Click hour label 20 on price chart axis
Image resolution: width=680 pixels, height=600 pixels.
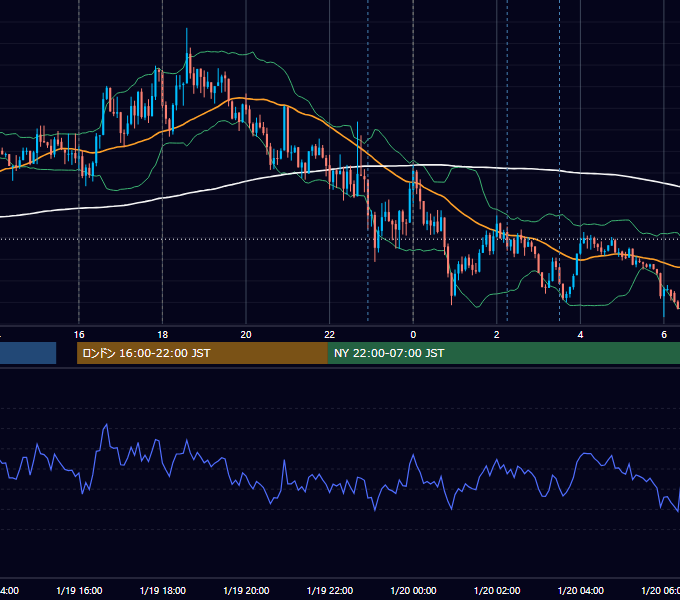click(x=246, y=335)
